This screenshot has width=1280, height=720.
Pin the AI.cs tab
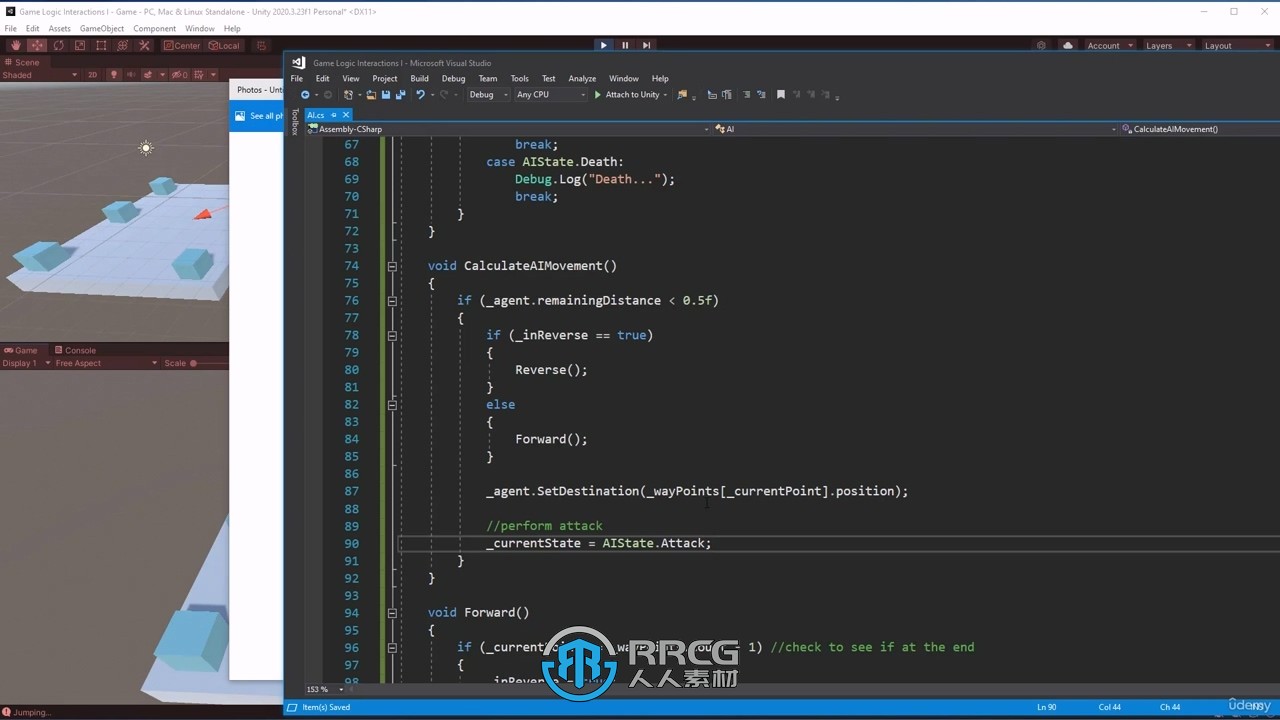coord(334,115)
